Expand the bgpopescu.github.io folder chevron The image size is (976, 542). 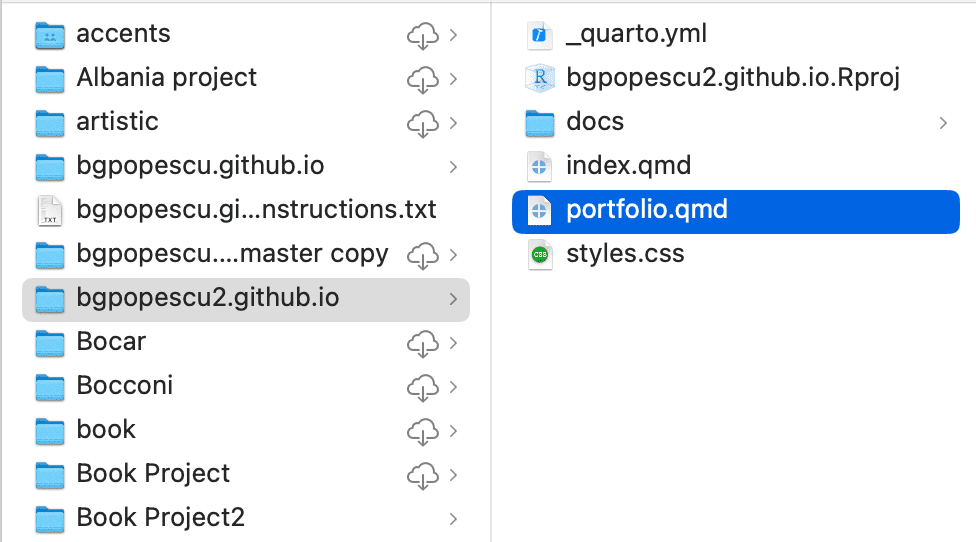pos(453,166)
